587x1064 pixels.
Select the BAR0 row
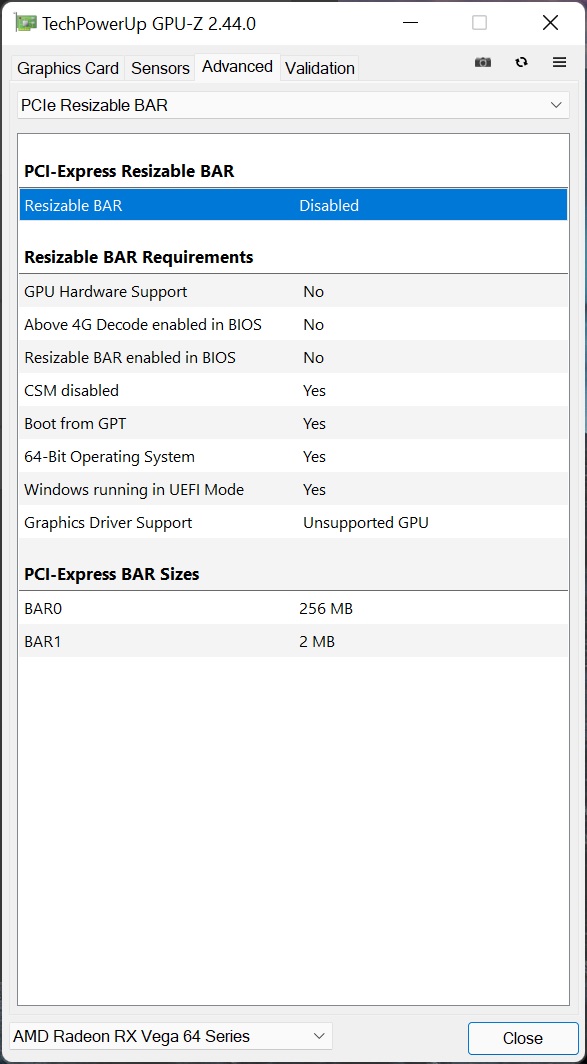[293, 609]
